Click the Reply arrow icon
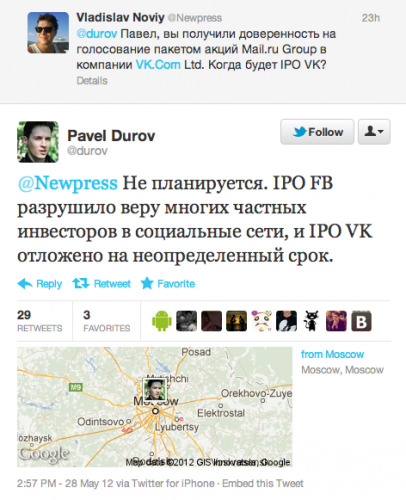Viewport: 406px width, 500px height. tap(25, 284)
